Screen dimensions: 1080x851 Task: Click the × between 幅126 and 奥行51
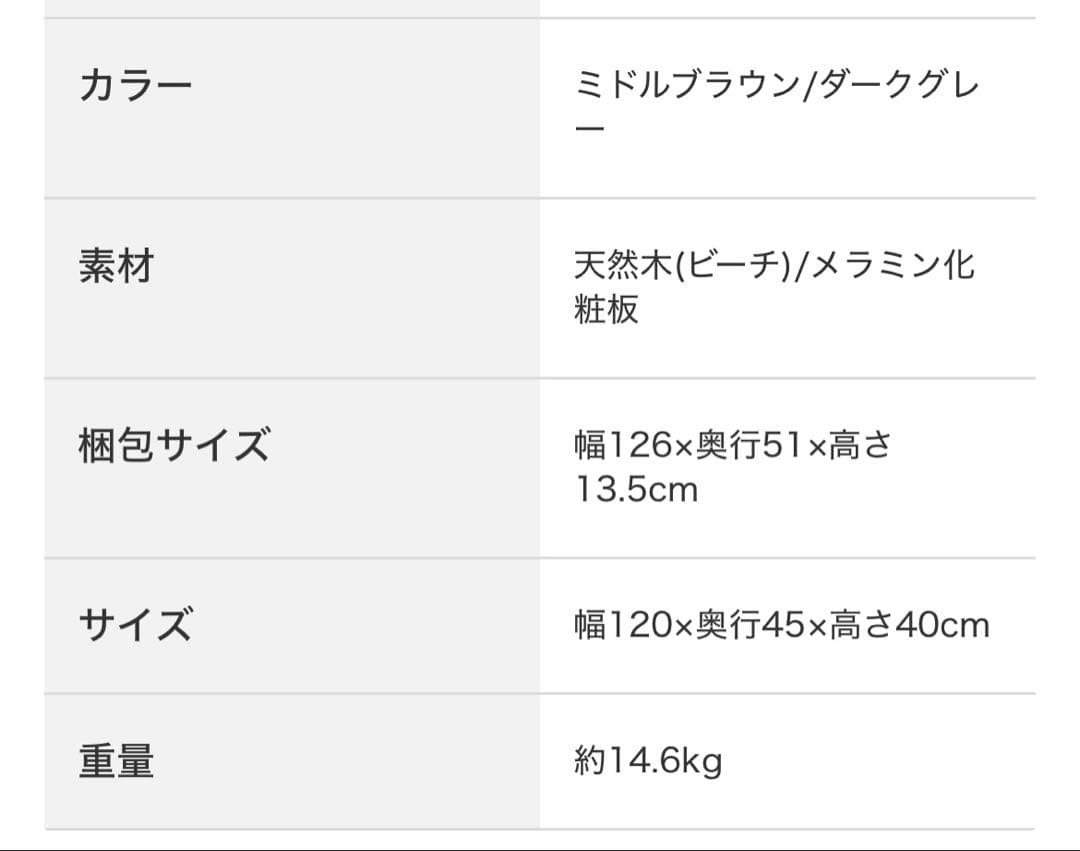684,447
